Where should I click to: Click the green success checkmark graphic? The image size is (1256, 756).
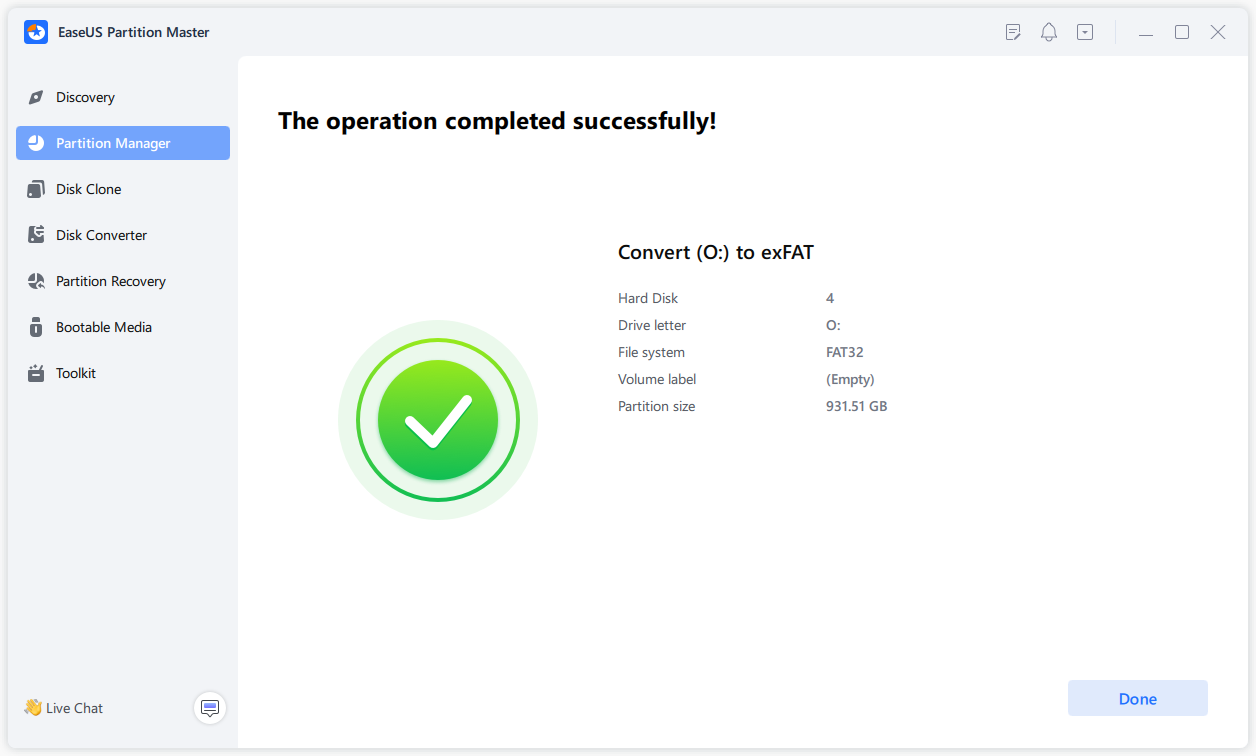(438, 420)
